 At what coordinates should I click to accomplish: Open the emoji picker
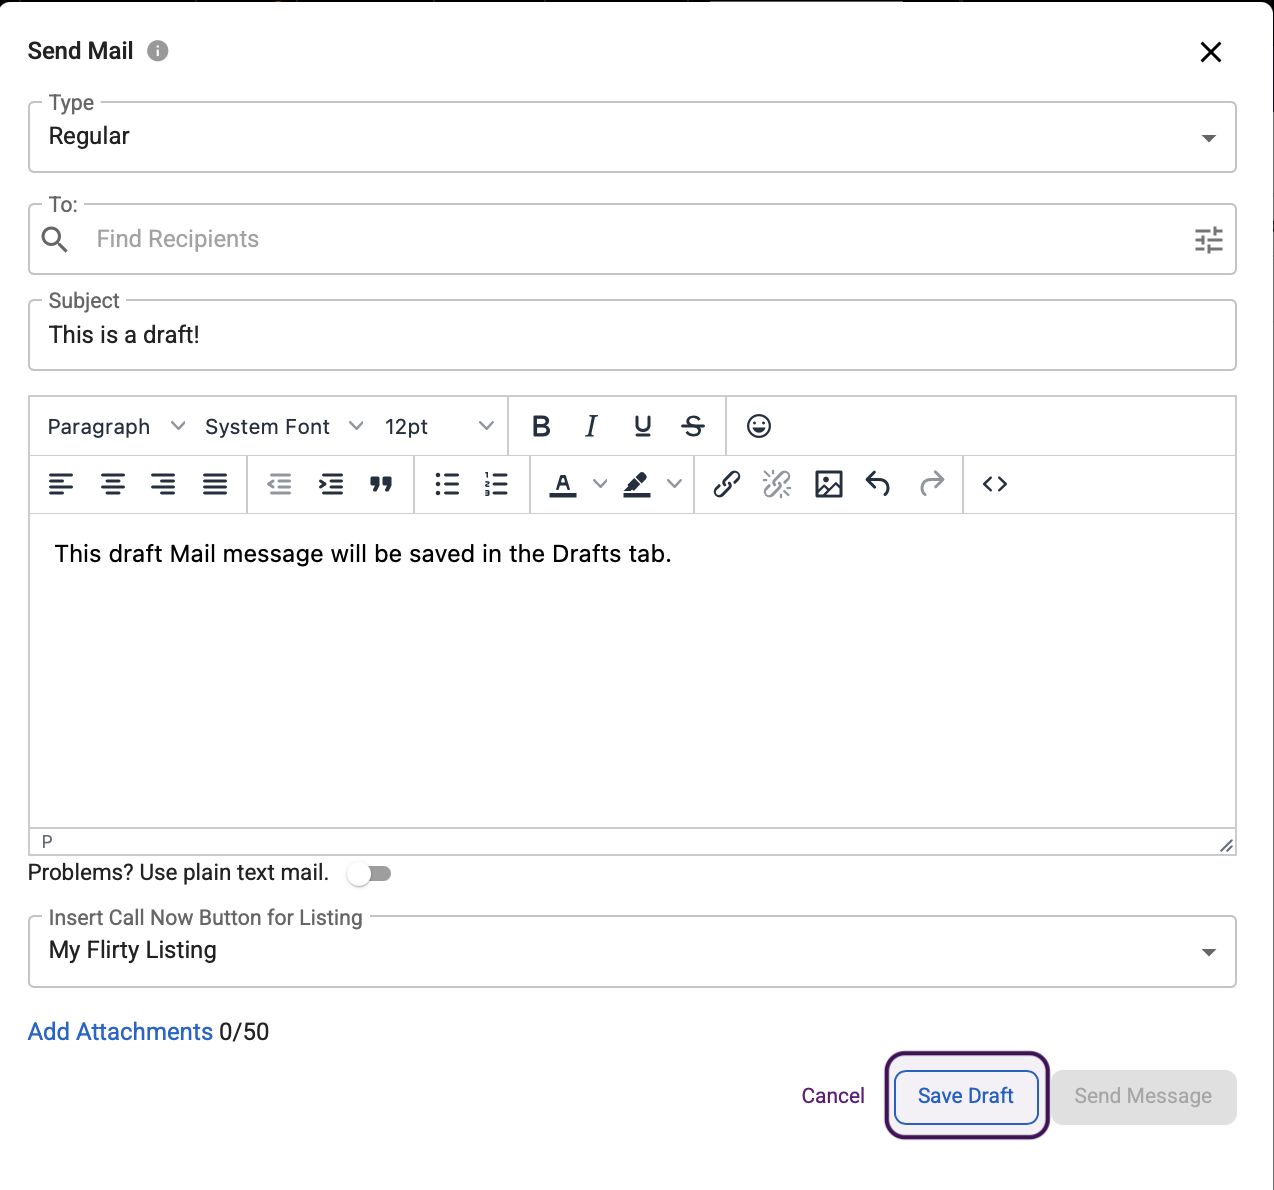pyautogui.click(x=759, y=427)
